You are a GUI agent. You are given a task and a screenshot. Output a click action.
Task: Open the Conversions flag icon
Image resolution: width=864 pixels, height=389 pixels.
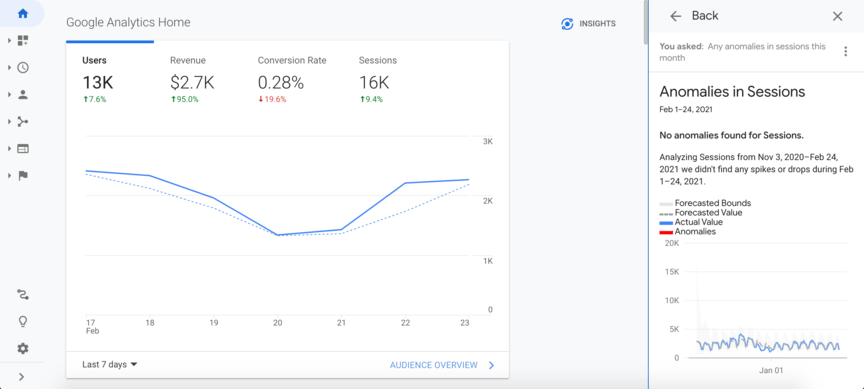click(x=23, y=175)
